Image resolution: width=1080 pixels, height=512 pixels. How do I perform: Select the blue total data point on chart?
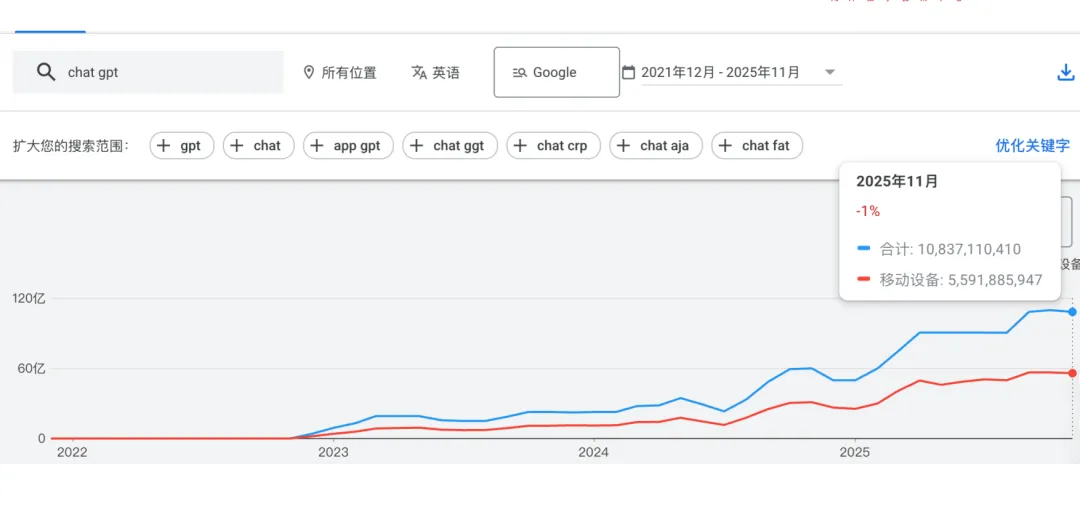coord(1072,311)
